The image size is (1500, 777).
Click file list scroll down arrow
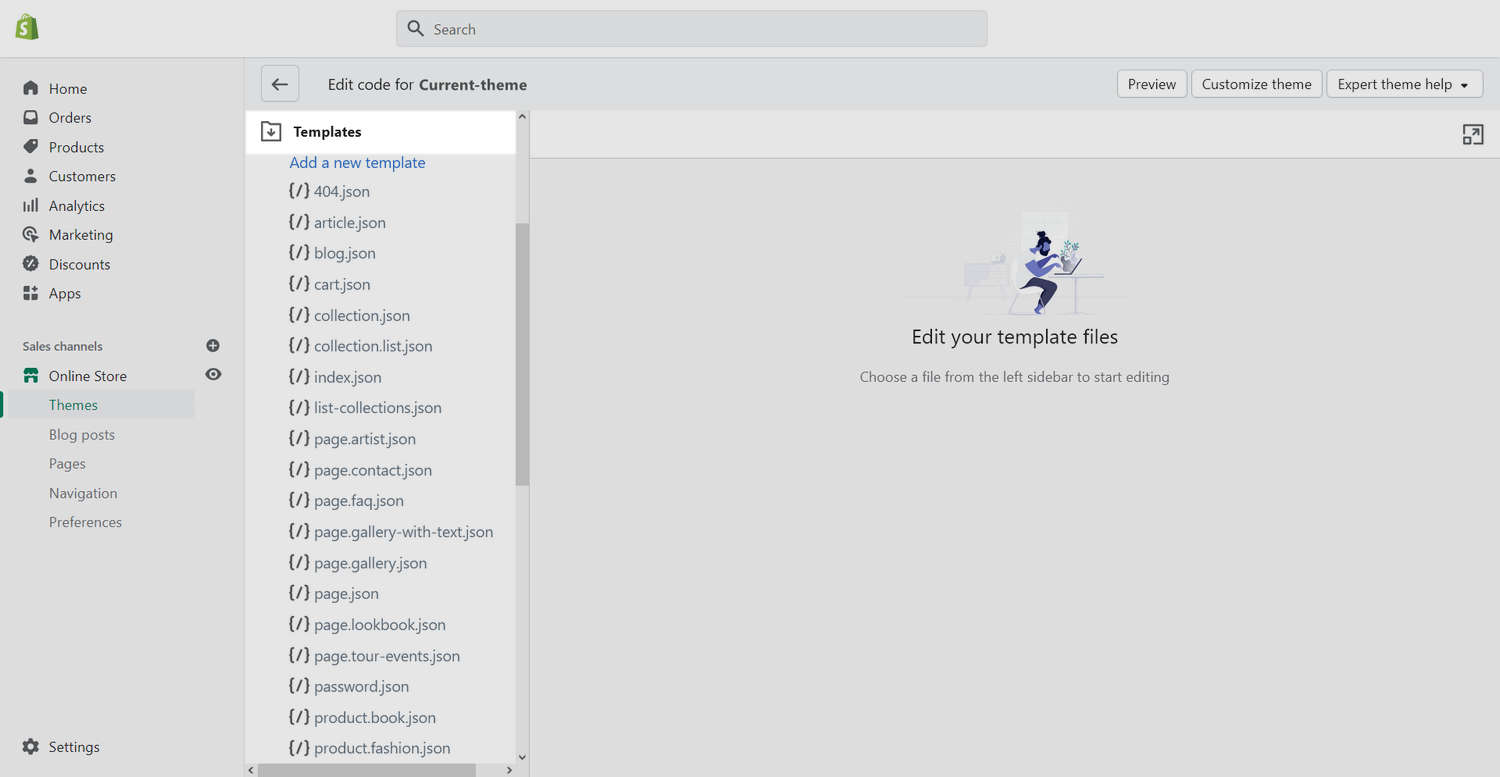(x=522, y=757)
